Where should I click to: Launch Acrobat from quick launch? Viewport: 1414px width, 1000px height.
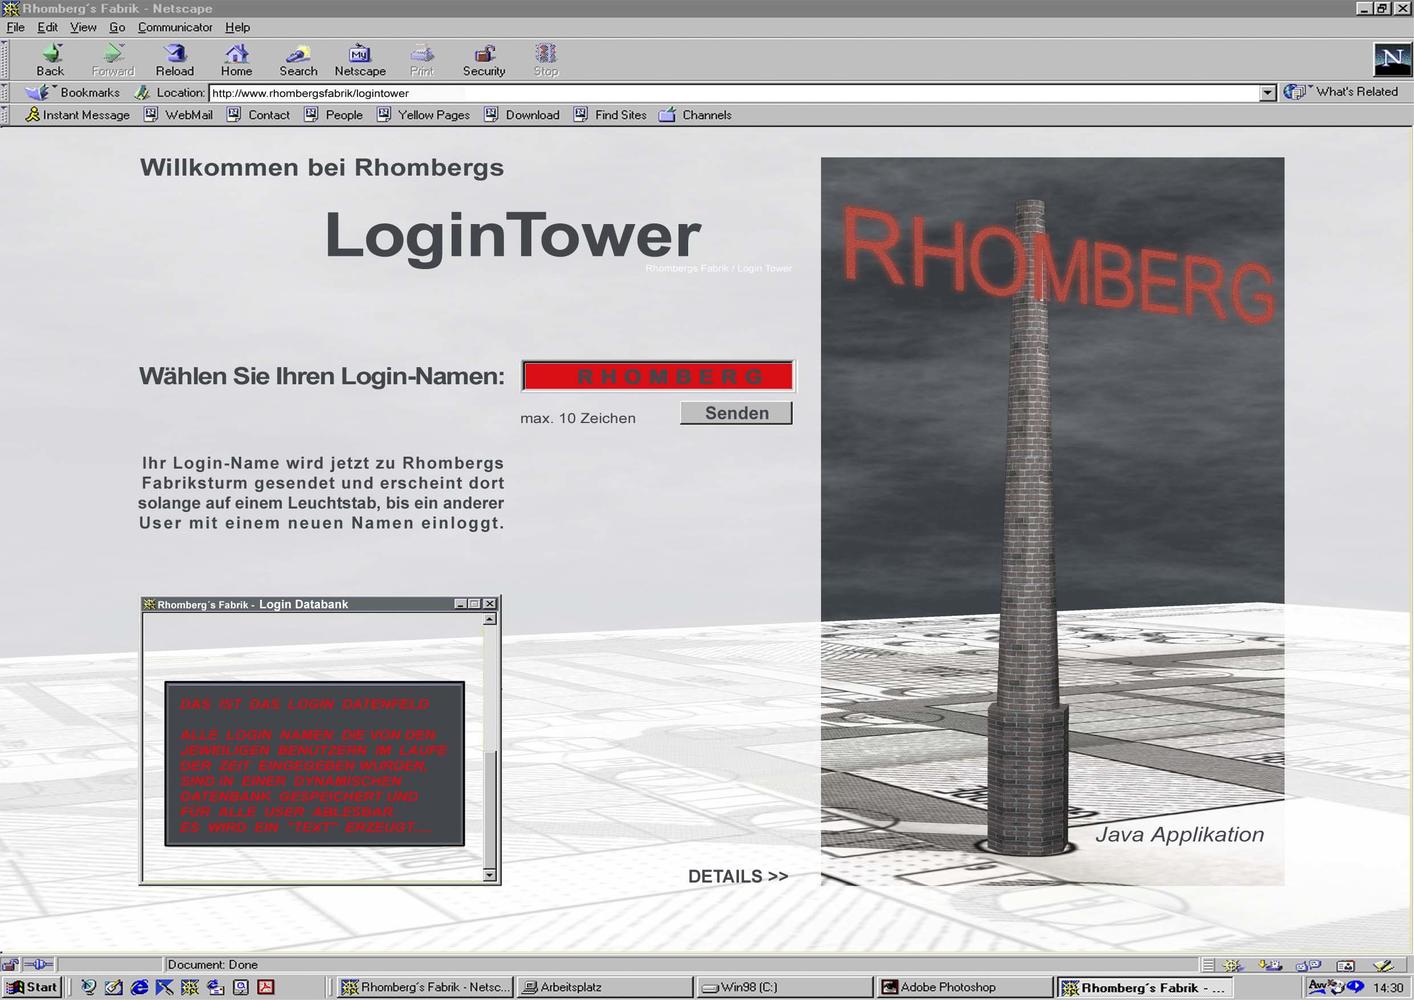(x=266, y=987)
